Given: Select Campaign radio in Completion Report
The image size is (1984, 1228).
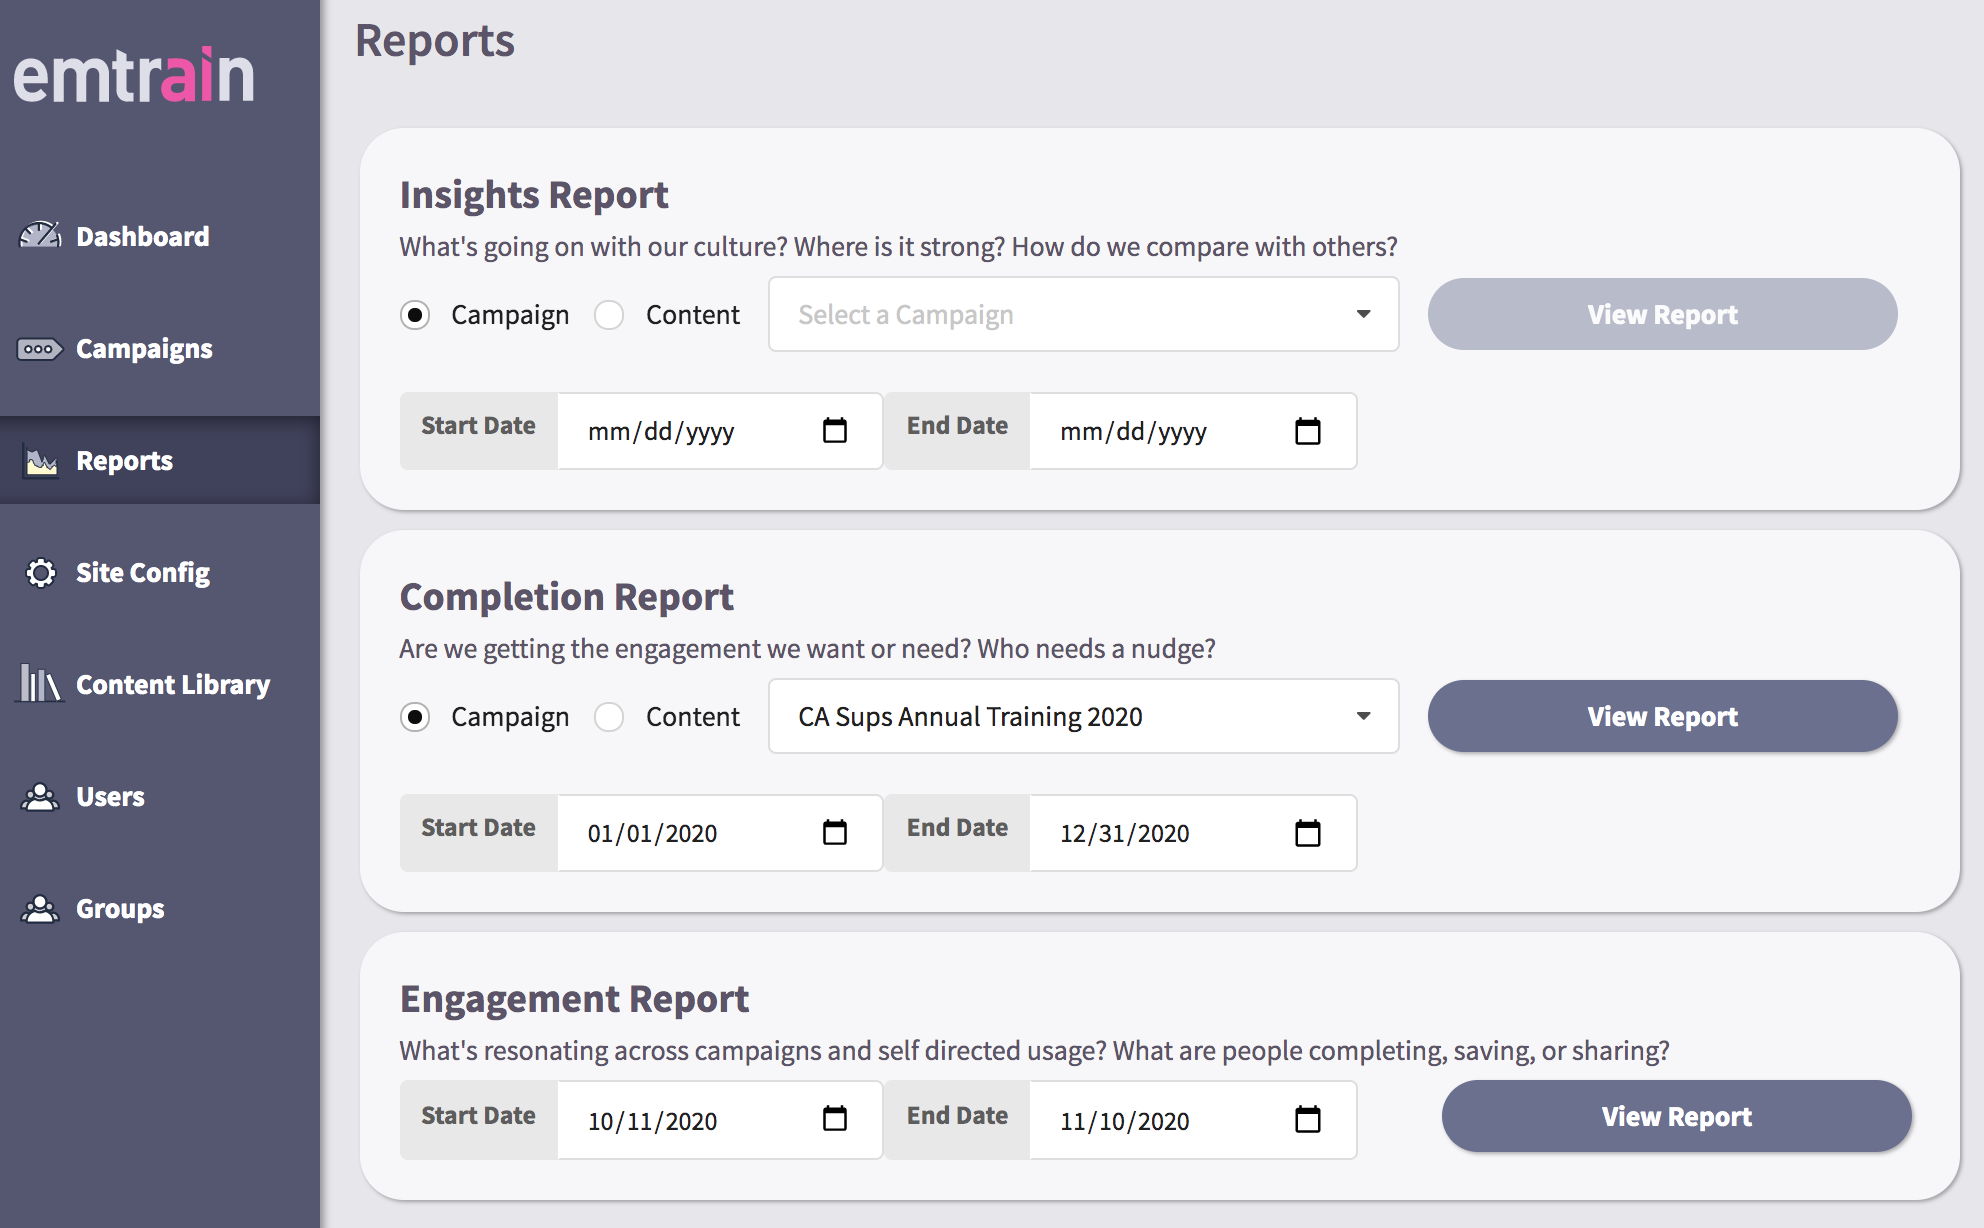Looking at the screenshot, I should click(x=415, y=717).
